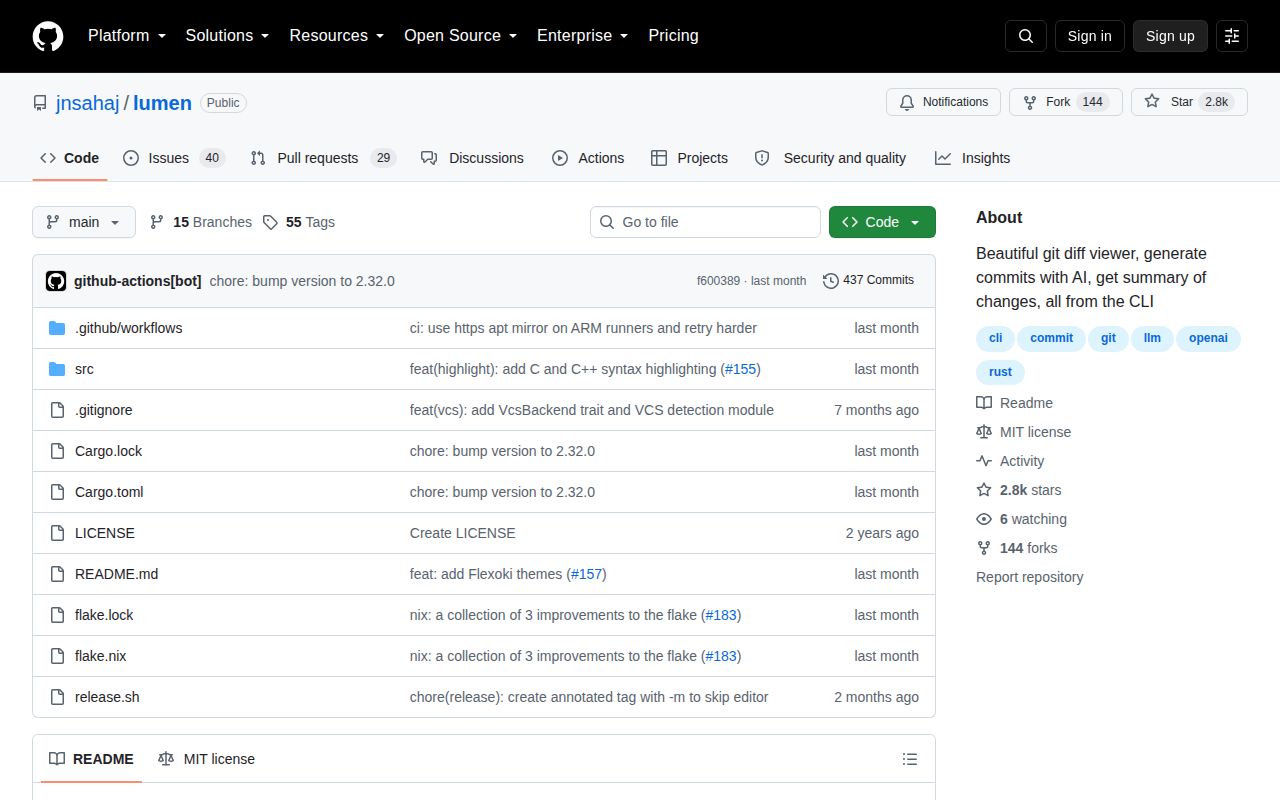Open the main branch selector dropdown
The height and width of the screenshot is (800, 1280).
pos(84,222)
